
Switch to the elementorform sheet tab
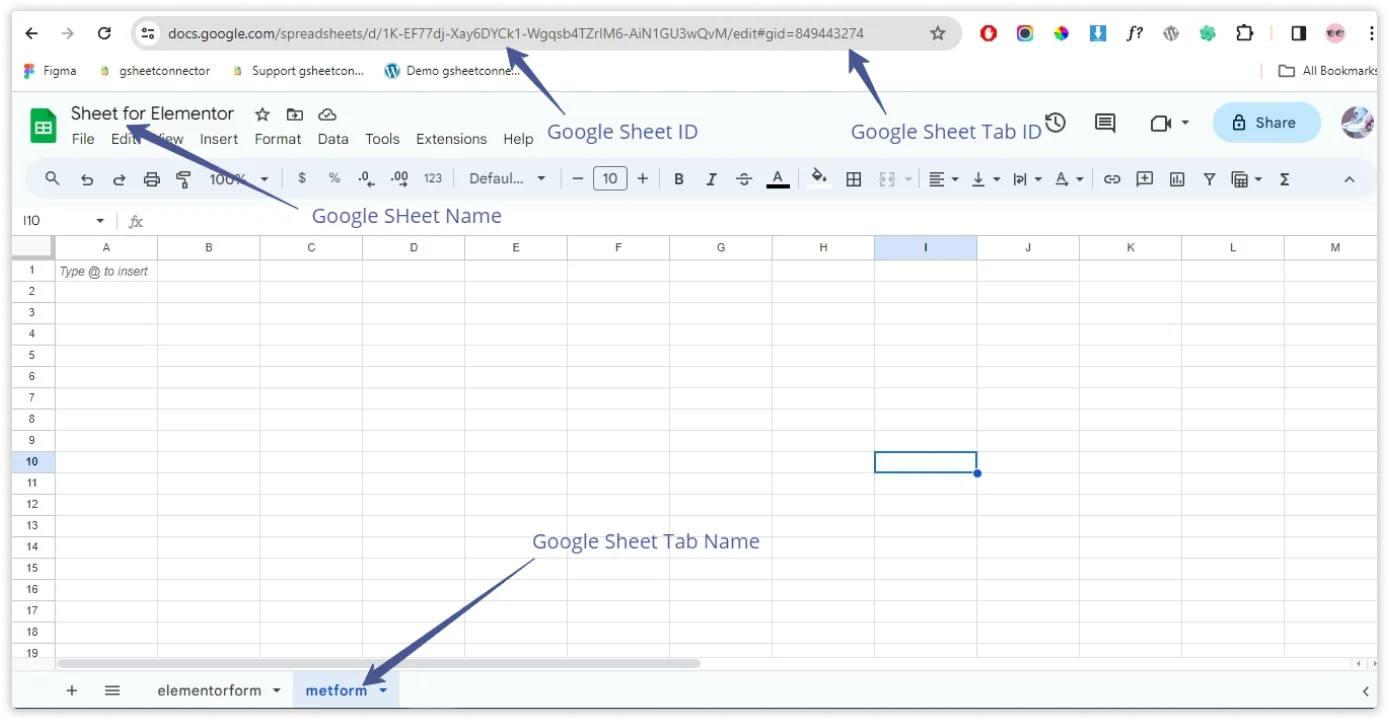click(209, 691)
